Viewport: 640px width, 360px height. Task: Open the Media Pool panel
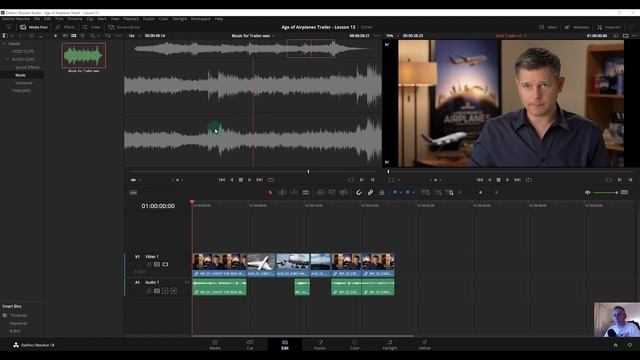tap(33, 27)
